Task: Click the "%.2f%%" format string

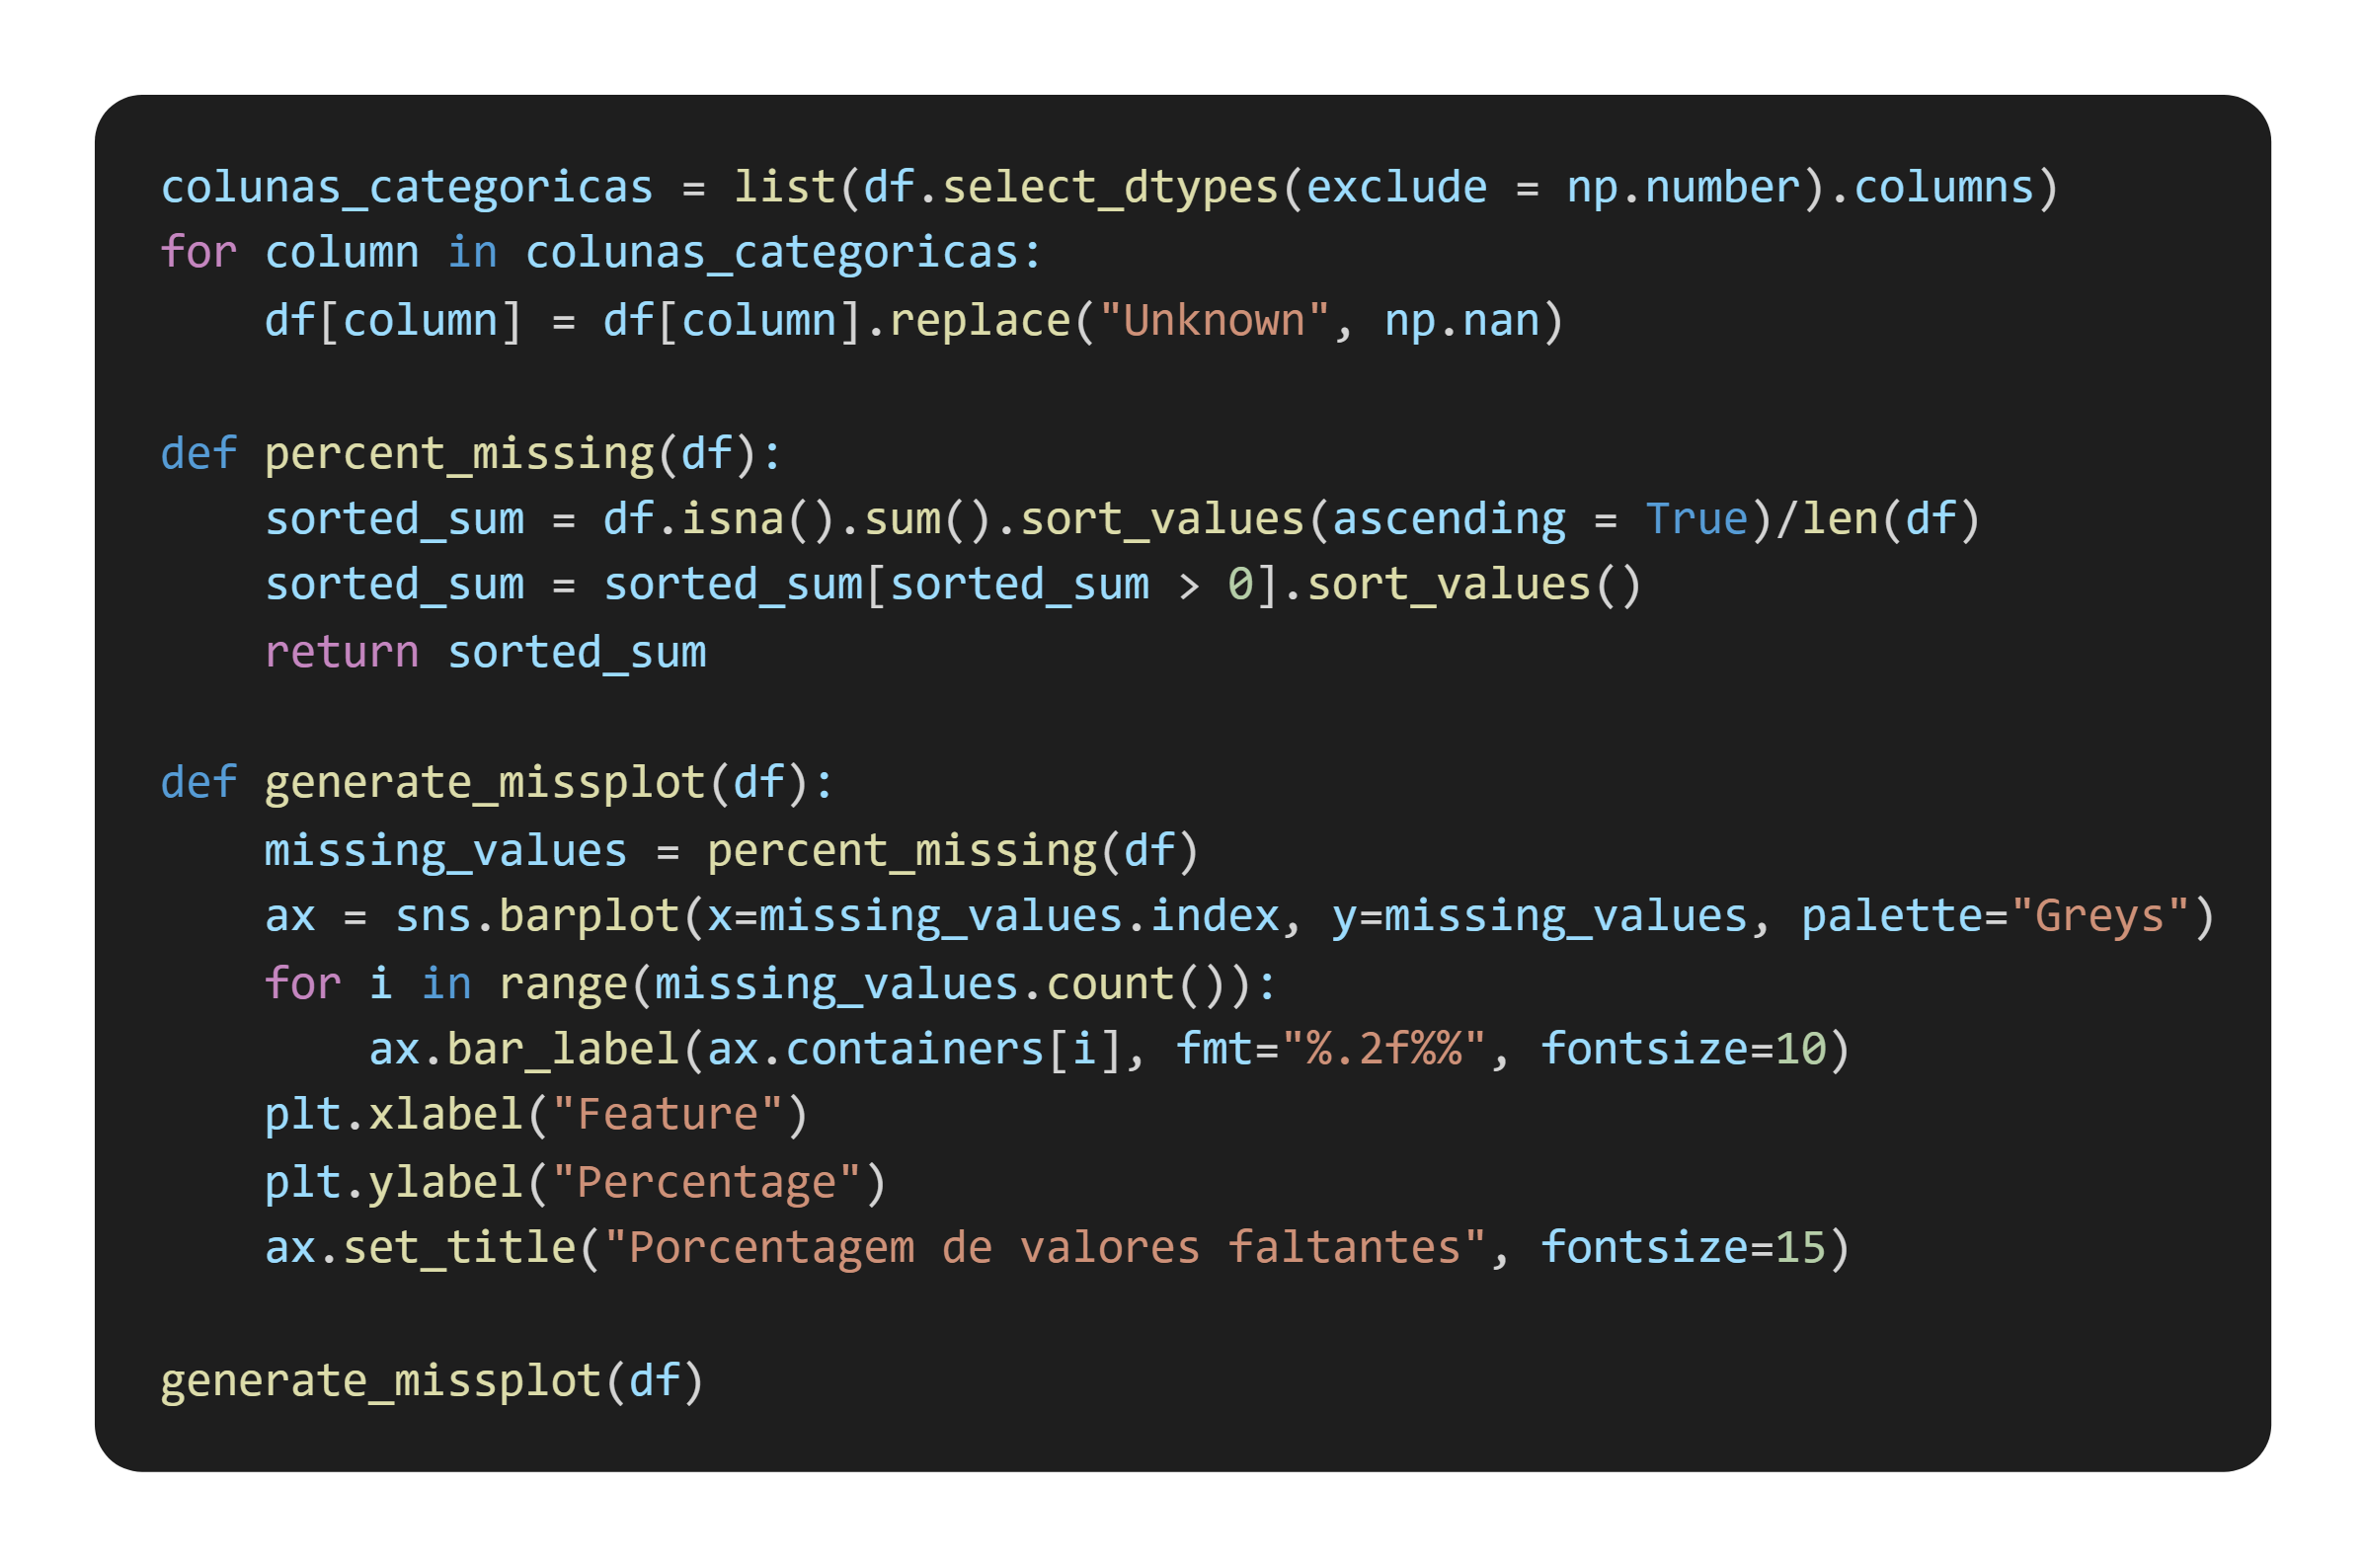Action: click(x=1384, y=1049)
